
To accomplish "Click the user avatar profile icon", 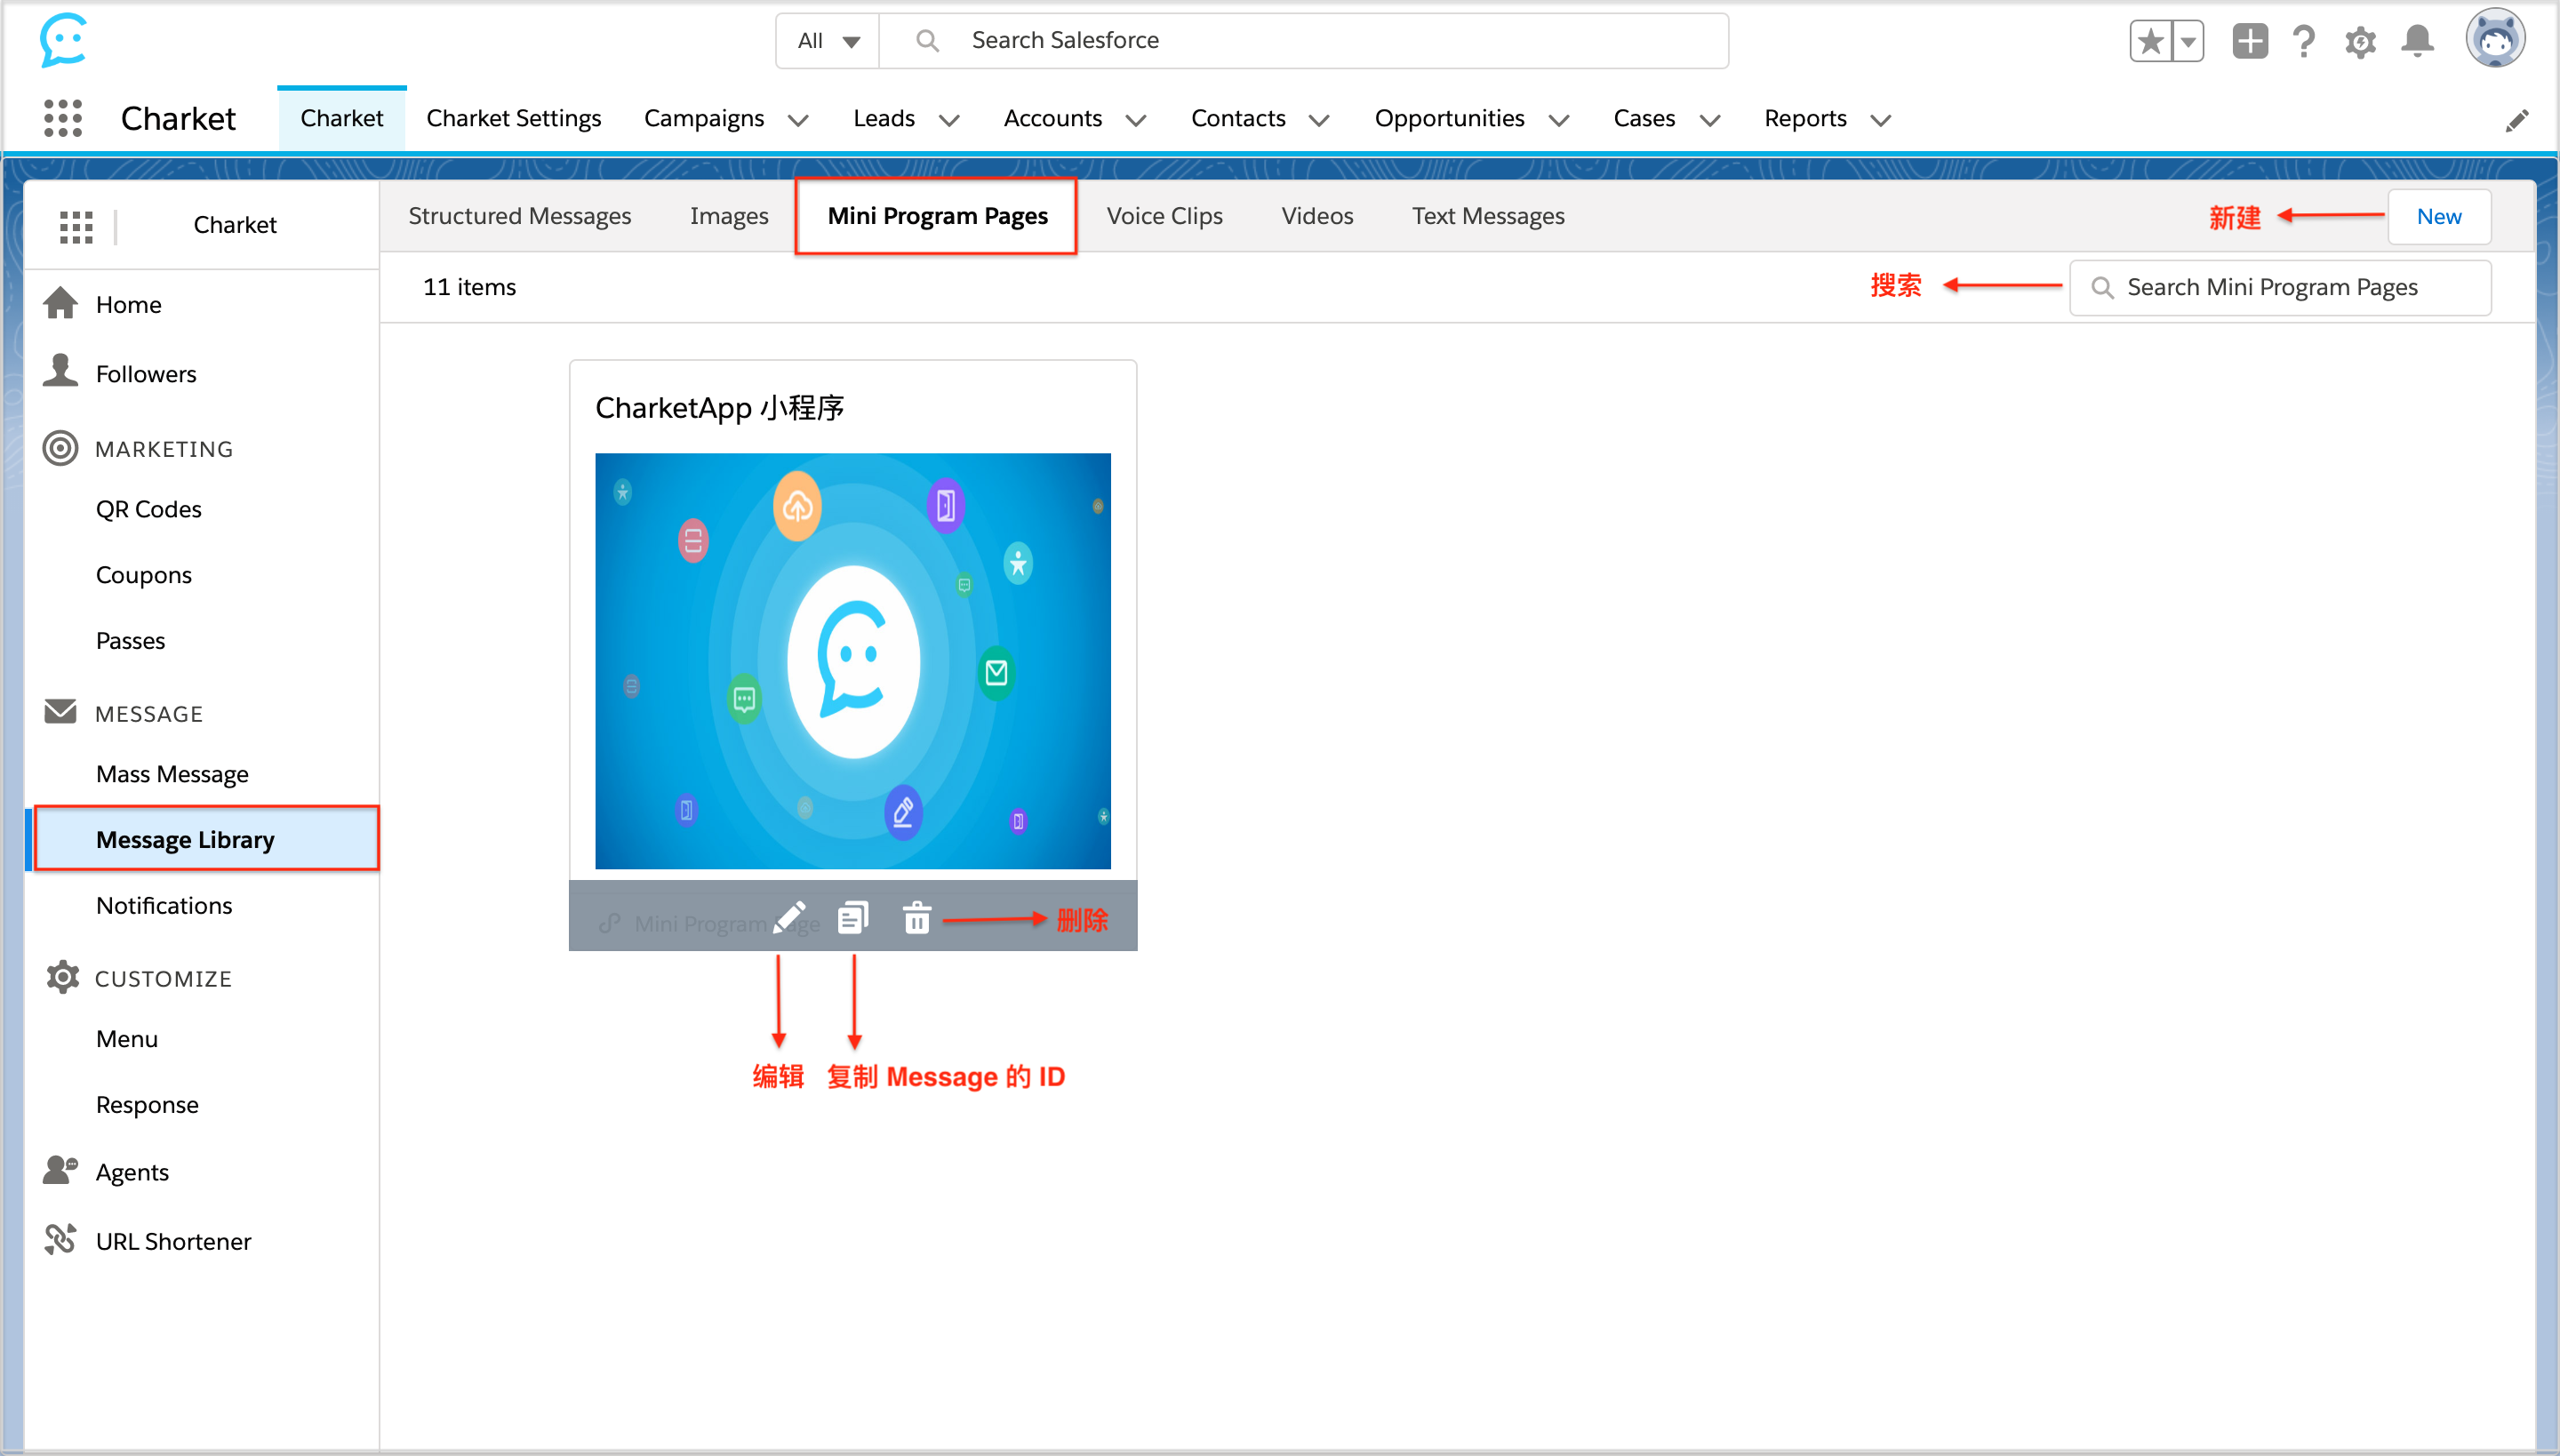I will click(2495, 40).
